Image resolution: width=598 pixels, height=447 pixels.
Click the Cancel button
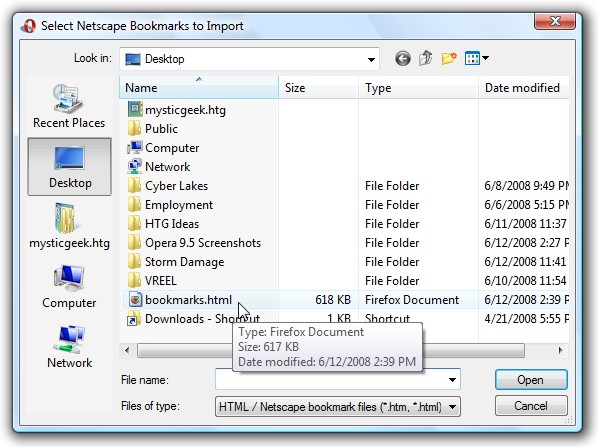pyautogui.click(x=531, y=406)
